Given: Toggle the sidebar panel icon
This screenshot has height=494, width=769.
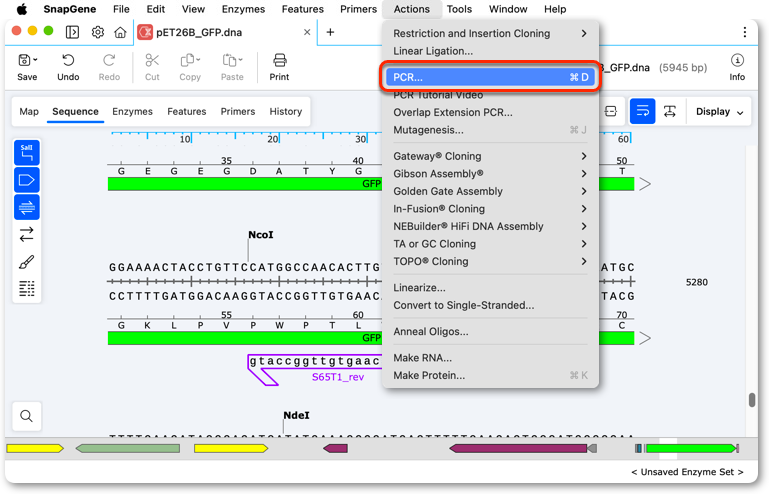Looking at the screenshot, I should (x=72, y=32).
